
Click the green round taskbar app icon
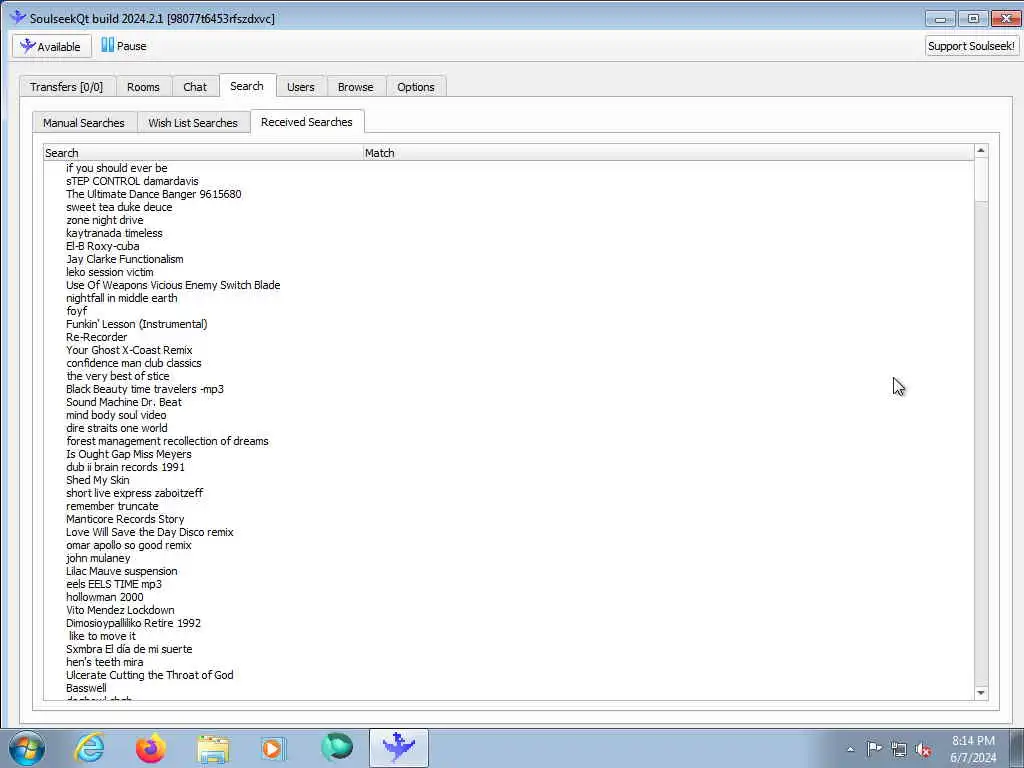point(336,748)
